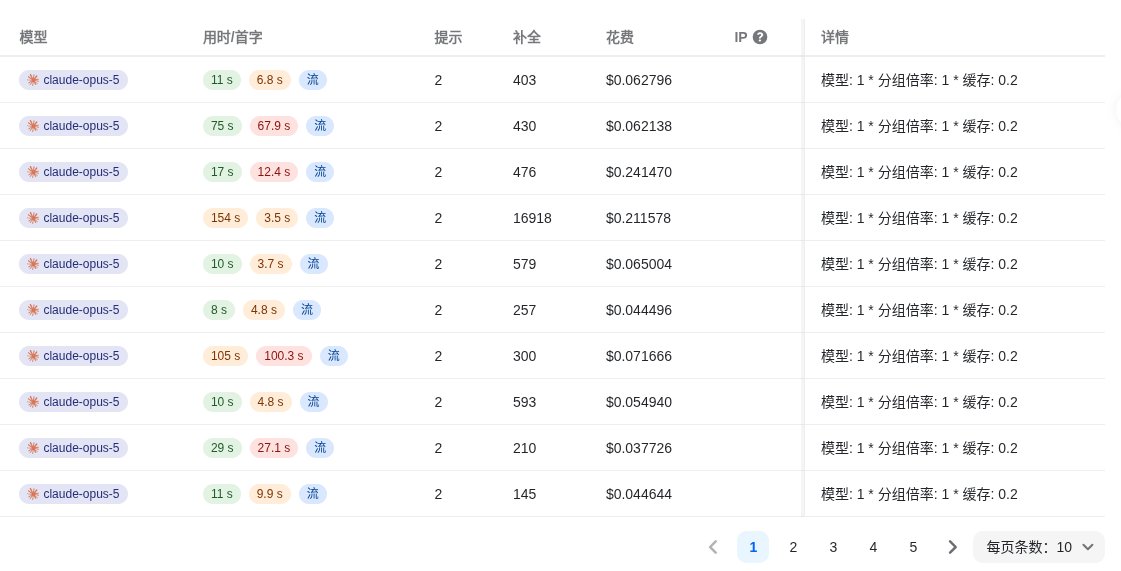
Task: Click the IP help question mark icon
Action: pos(760,37)
